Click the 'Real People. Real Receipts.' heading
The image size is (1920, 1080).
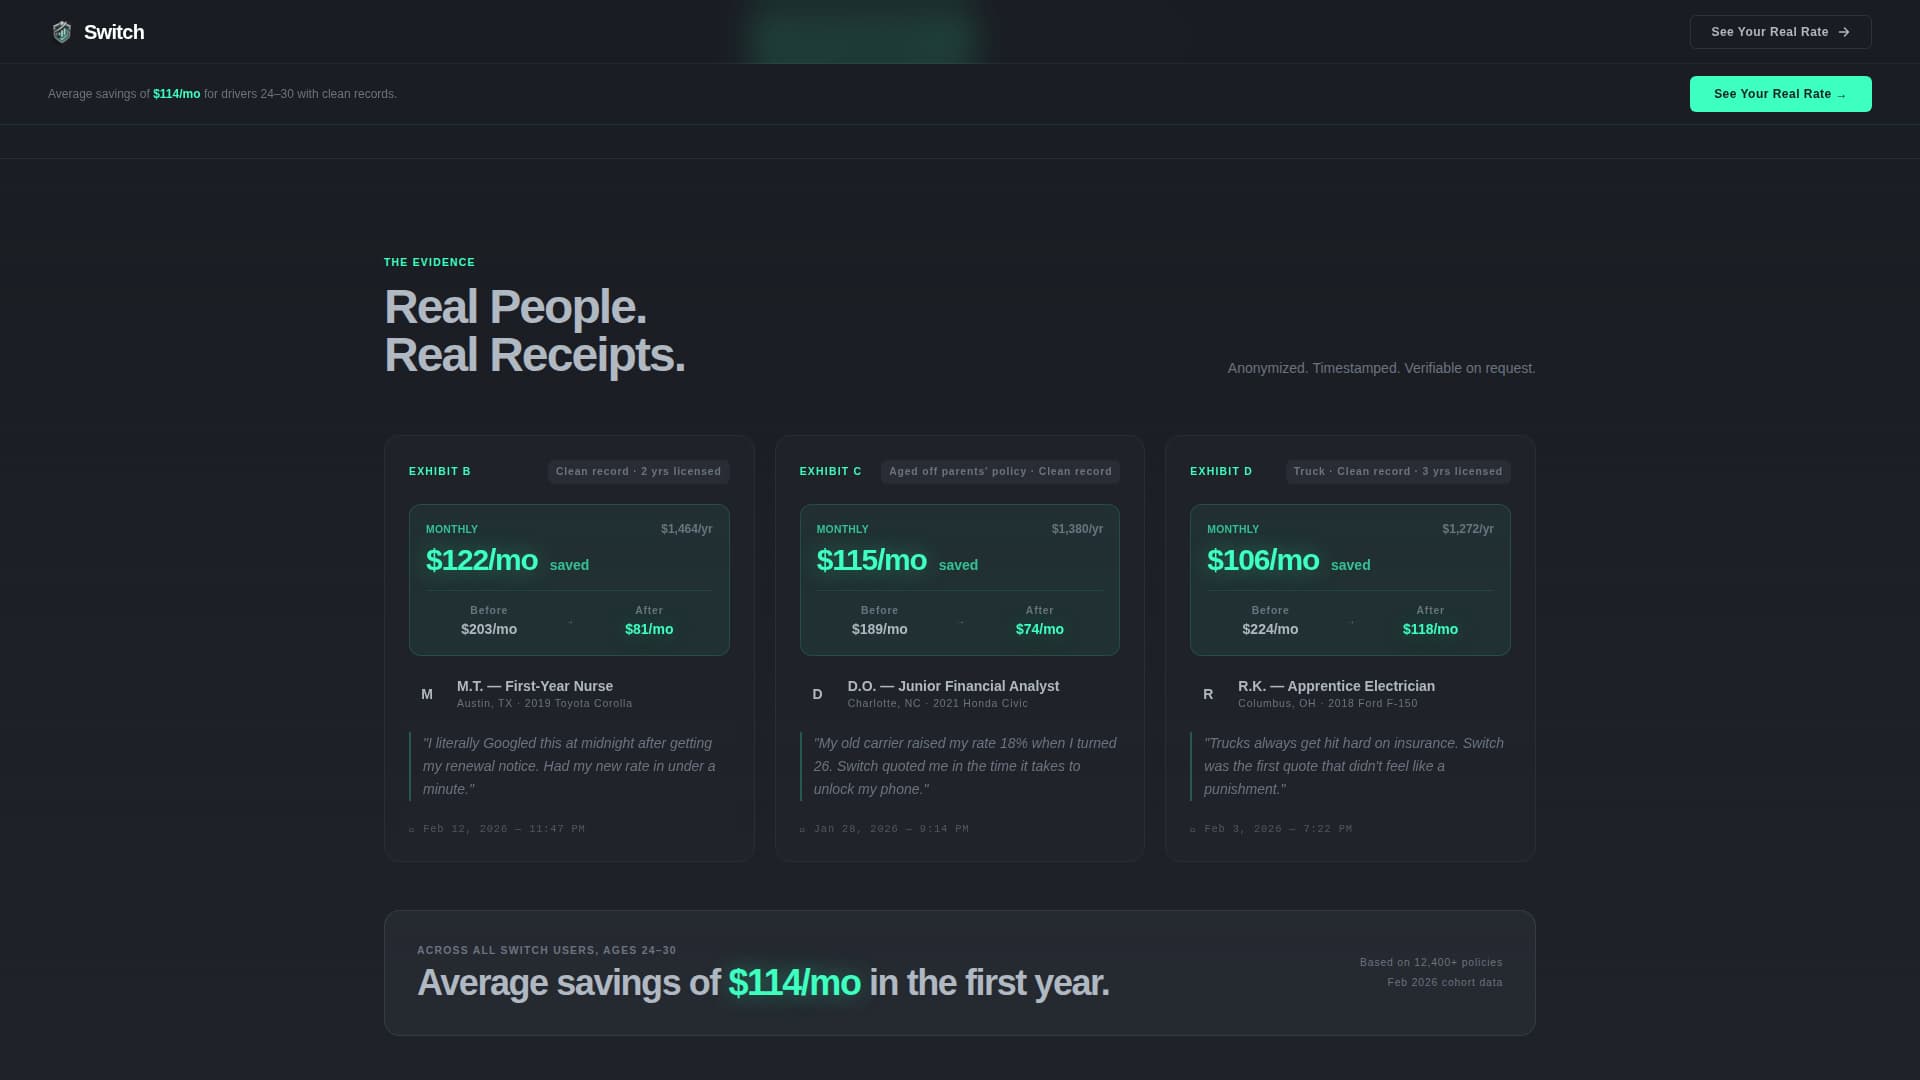535,331
